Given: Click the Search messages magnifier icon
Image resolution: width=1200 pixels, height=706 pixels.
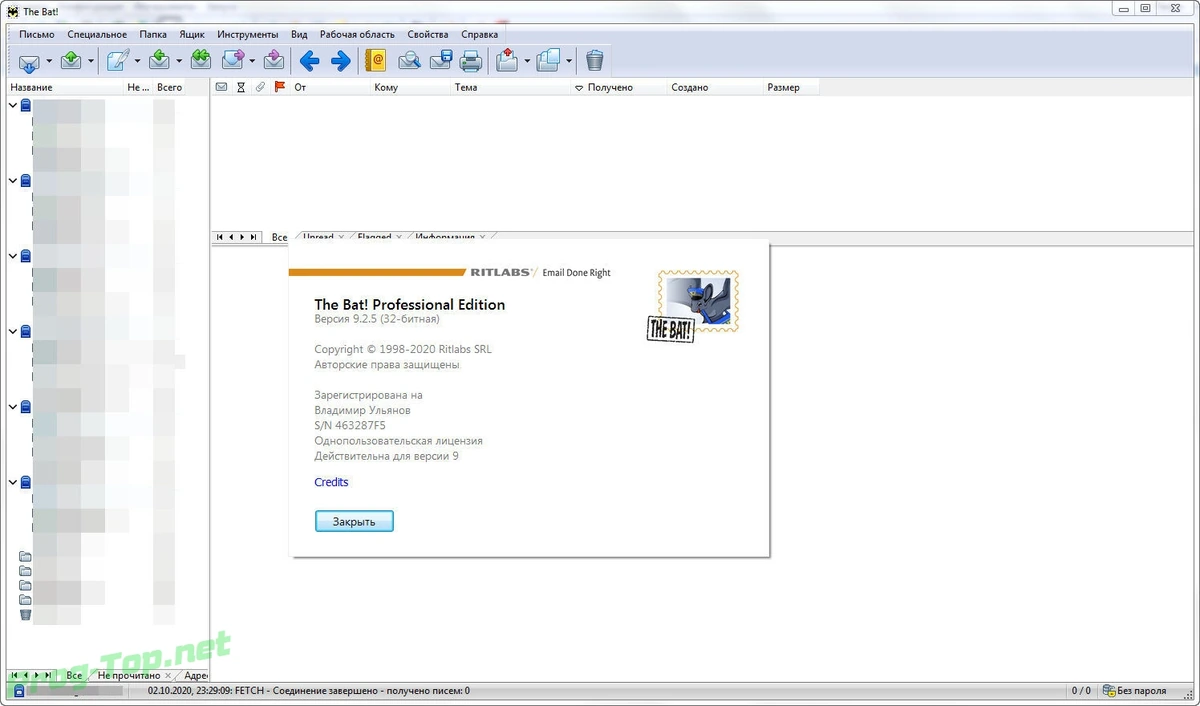Looking at the screenshot, I should [409, 61].
